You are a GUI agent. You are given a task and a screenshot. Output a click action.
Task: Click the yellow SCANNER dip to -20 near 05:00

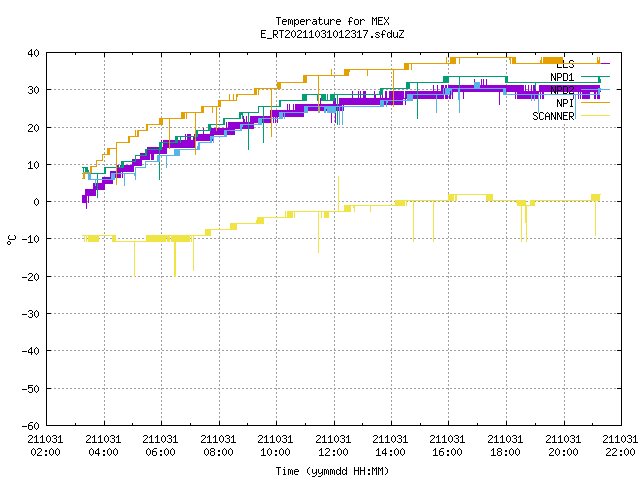[x=134, y=259]
